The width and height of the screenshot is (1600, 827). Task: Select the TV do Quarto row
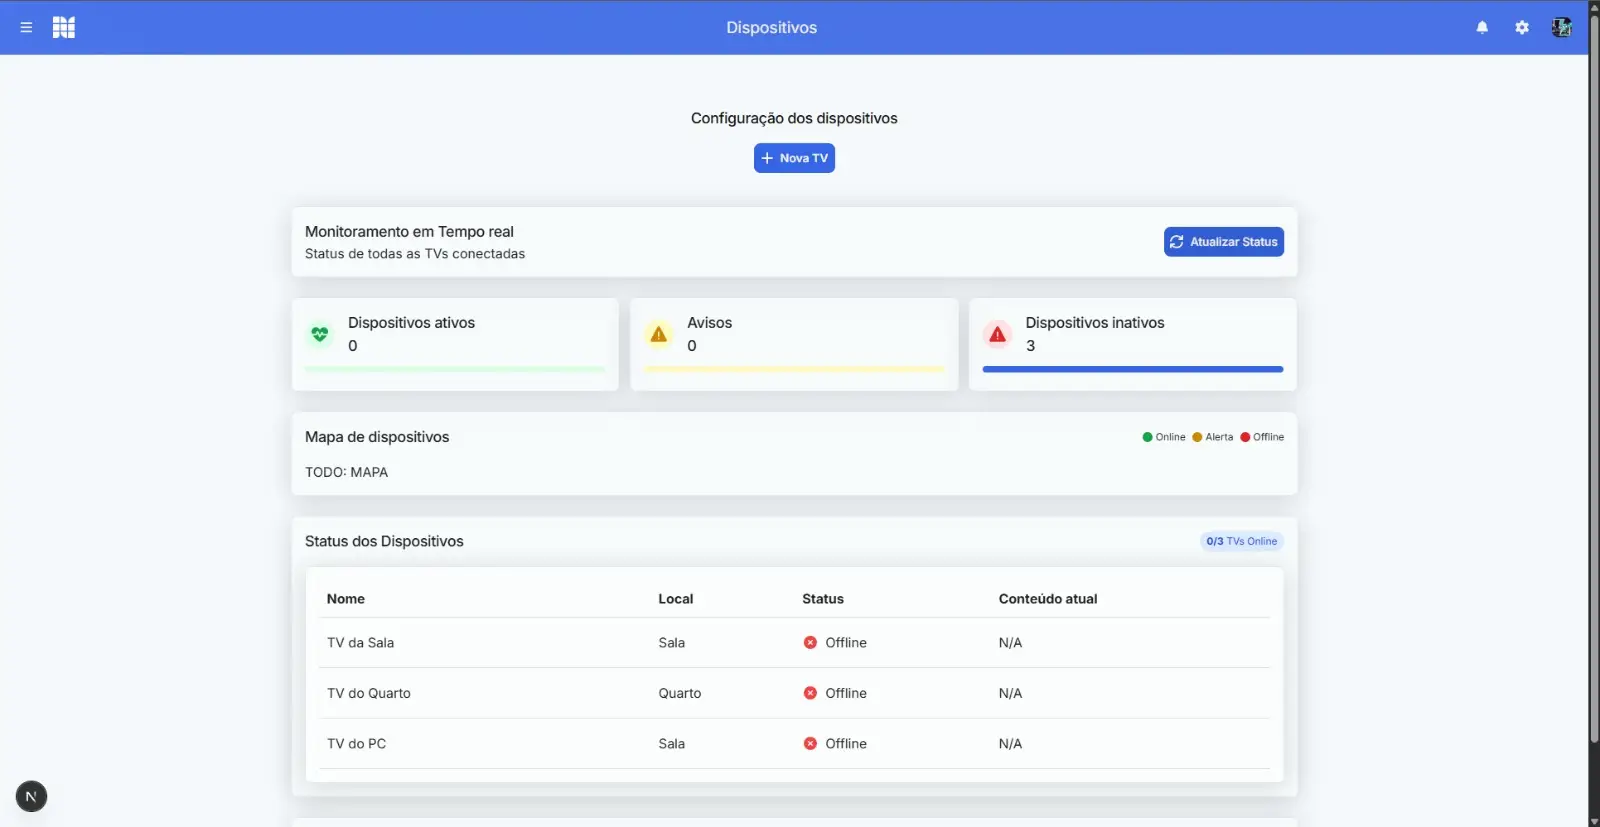[x=369, y=693]
